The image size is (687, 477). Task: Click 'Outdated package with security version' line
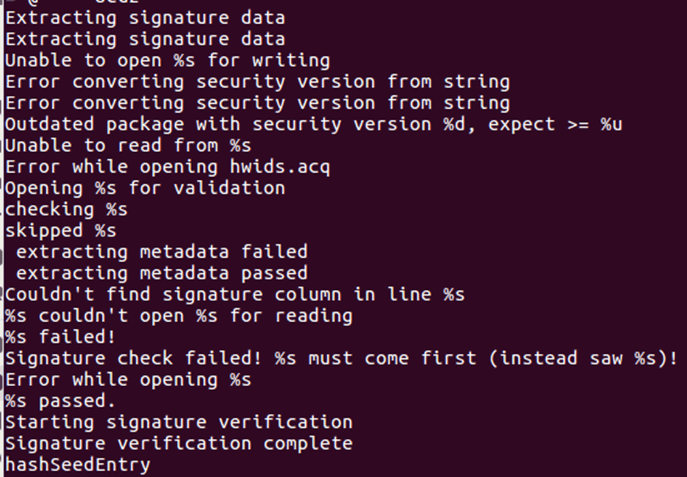tap(313, 124)
